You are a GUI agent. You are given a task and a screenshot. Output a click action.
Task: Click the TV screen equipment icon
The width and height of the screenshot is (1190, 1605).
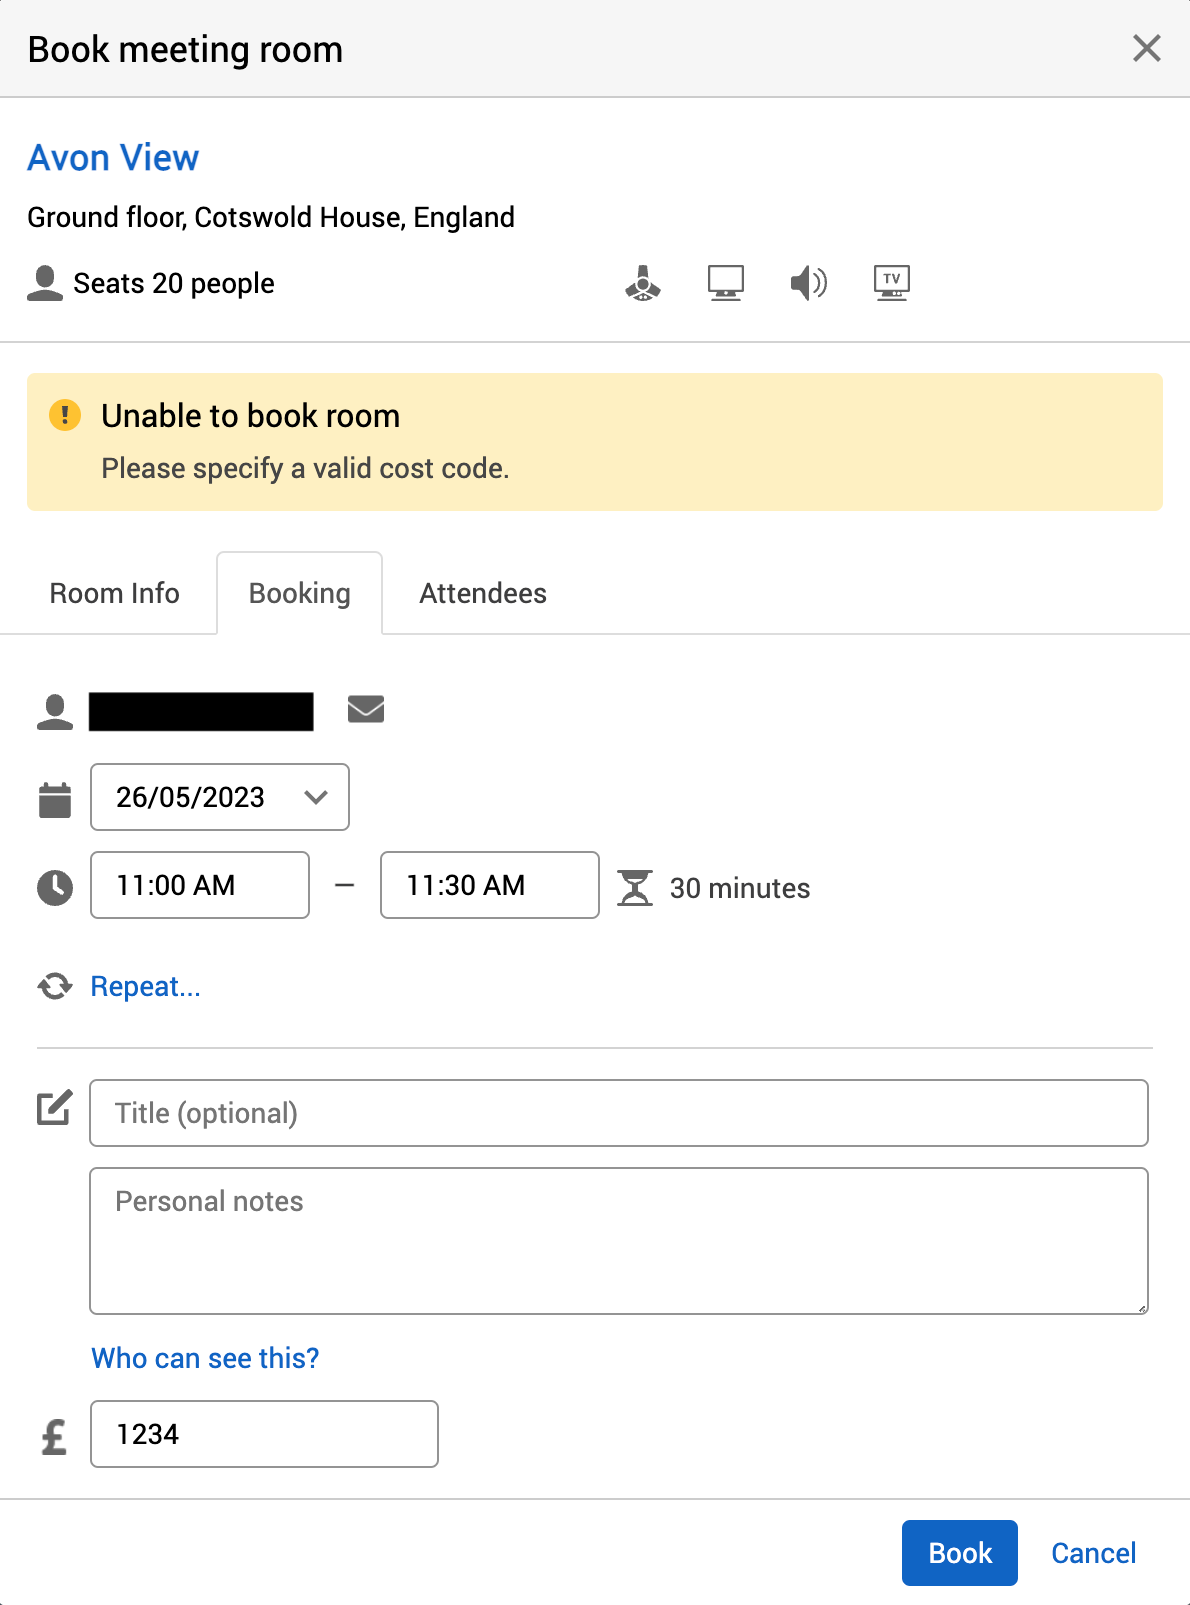click(891, 283)
